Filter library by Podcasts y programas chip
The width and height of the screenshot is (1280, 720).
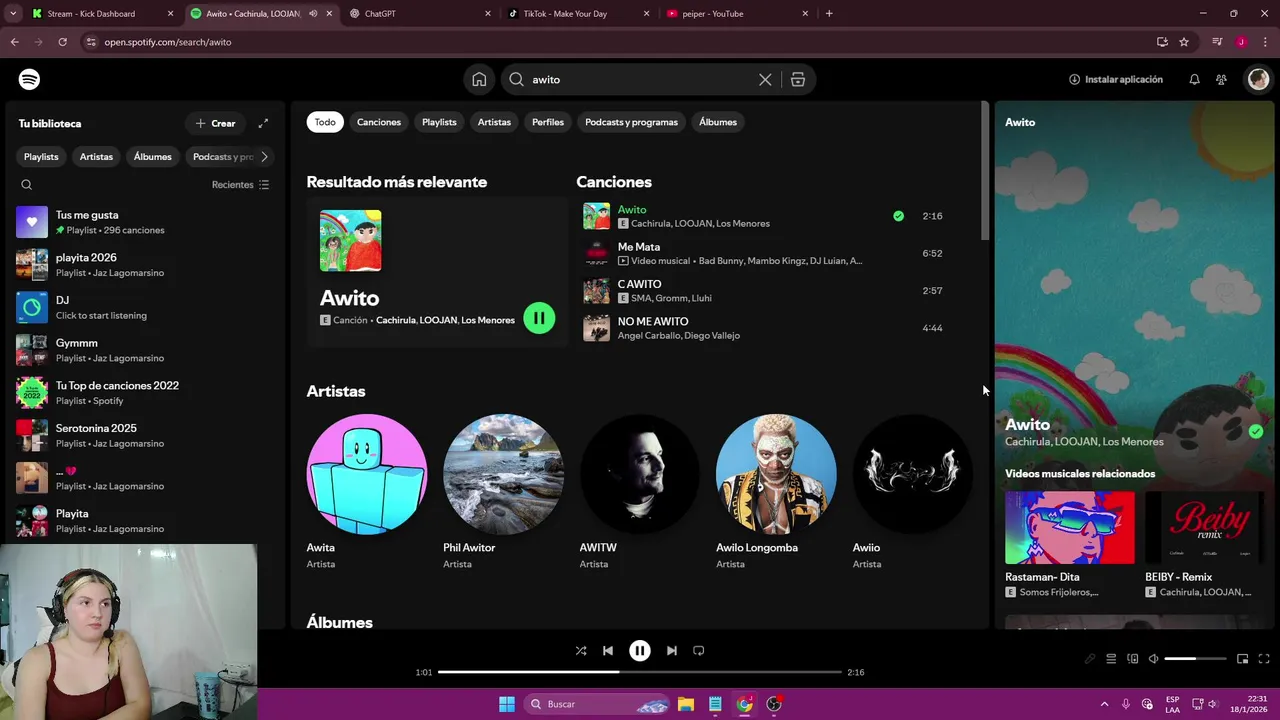tap(222, 156)
